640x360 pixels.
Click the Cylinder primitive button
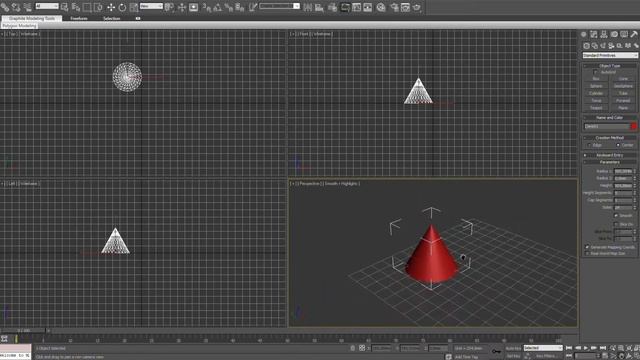point(596,93)
